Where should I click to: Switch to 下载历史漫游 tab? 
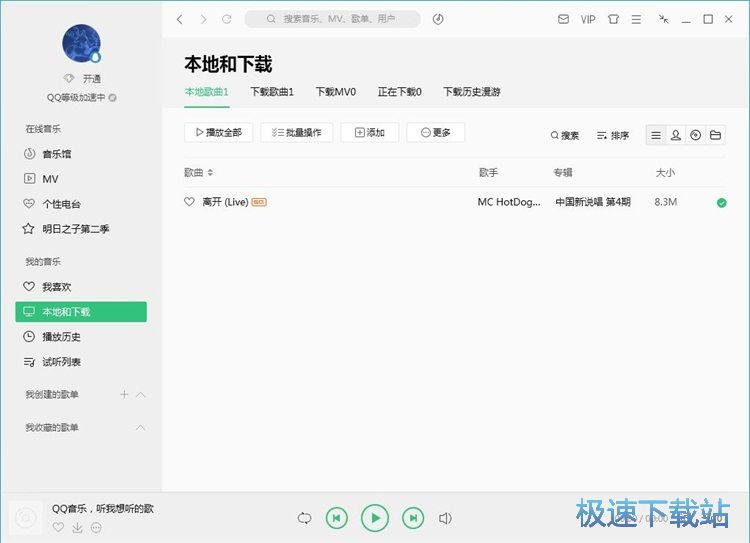tap(472, 92)
